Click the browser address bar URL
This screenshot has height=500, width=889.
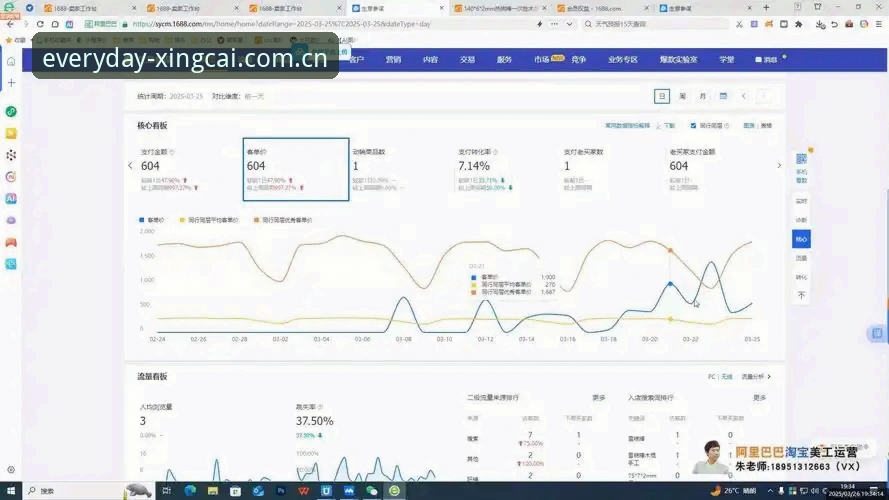[x=281, y=24]
